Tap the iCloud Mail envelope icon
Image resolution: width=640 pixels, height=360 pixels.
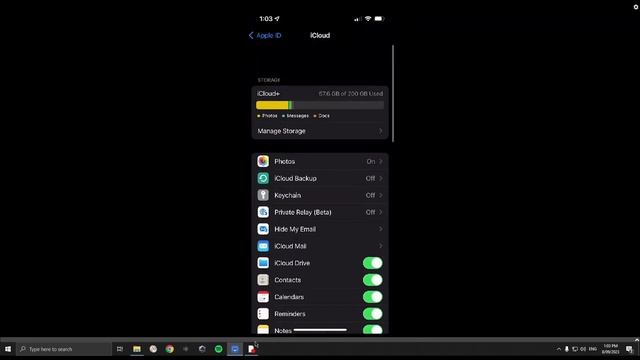tap(263, 246)
